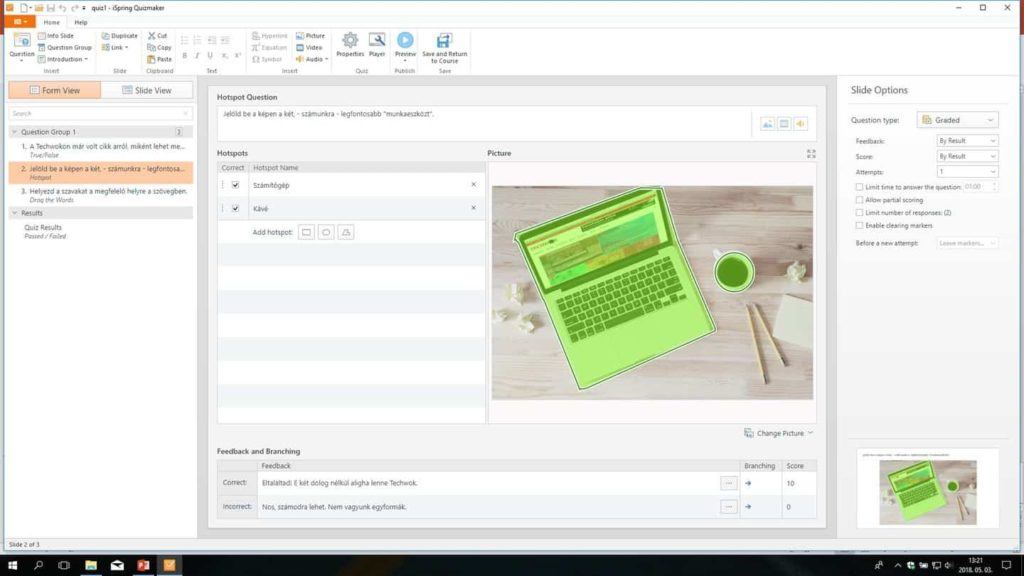The height and width of the screenshot is (576, 1024).
Task: Select the oval hotspot tool
Action: click(x=325, y=231)
